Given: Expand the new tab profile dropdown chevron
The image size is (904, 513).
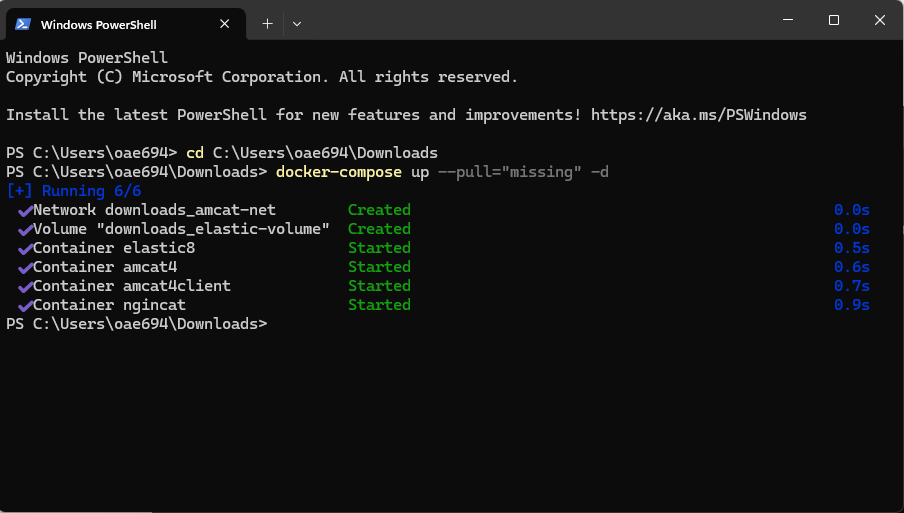Looking at the screenshot, I should coord(297,23).
